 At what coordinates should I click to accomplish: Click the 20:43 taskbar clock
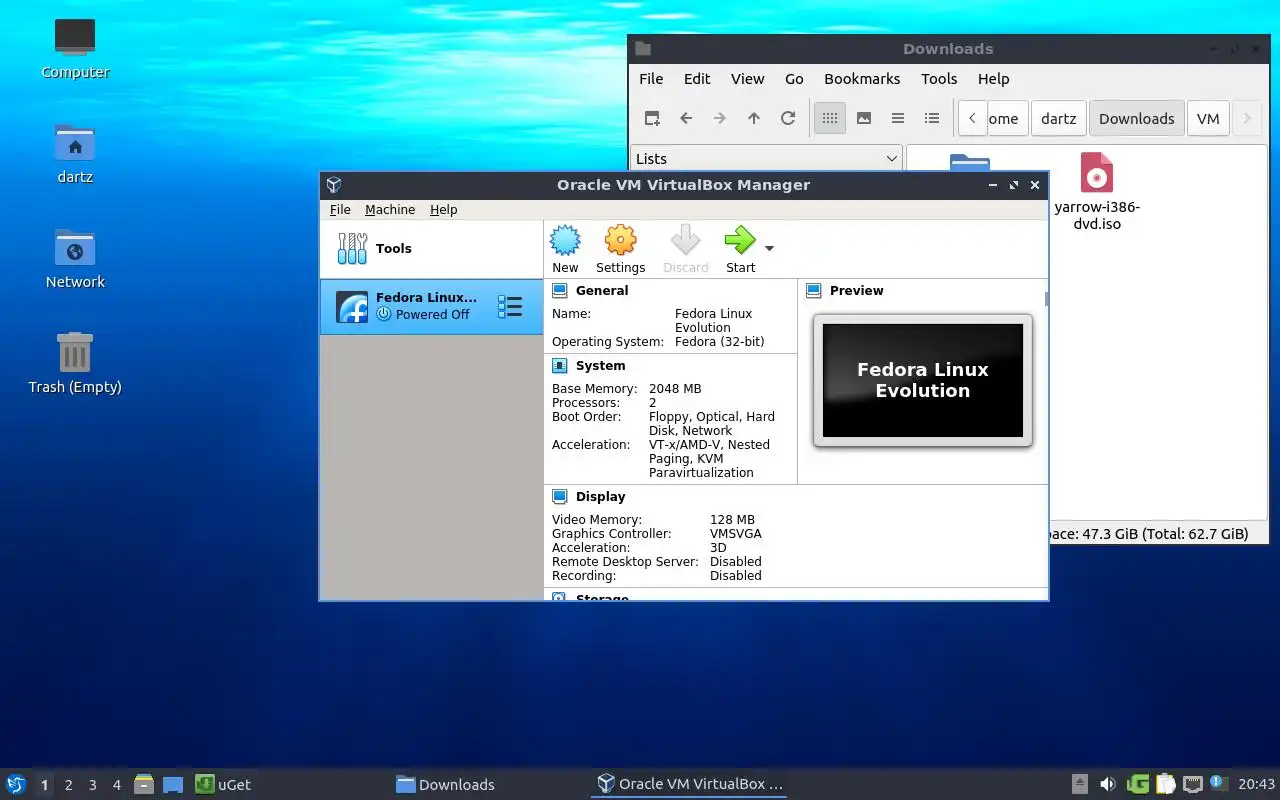tap(1256, 784)
